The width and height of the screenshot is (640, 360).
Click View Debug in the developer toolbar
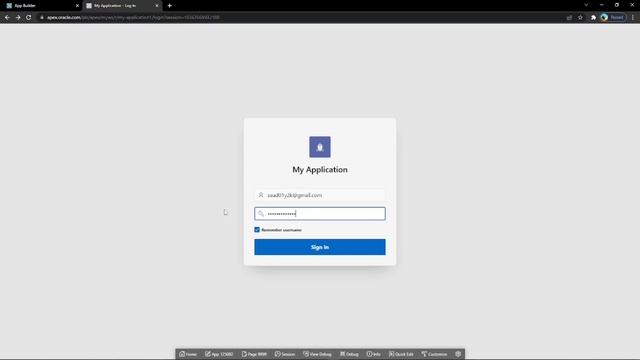(317, 354)
